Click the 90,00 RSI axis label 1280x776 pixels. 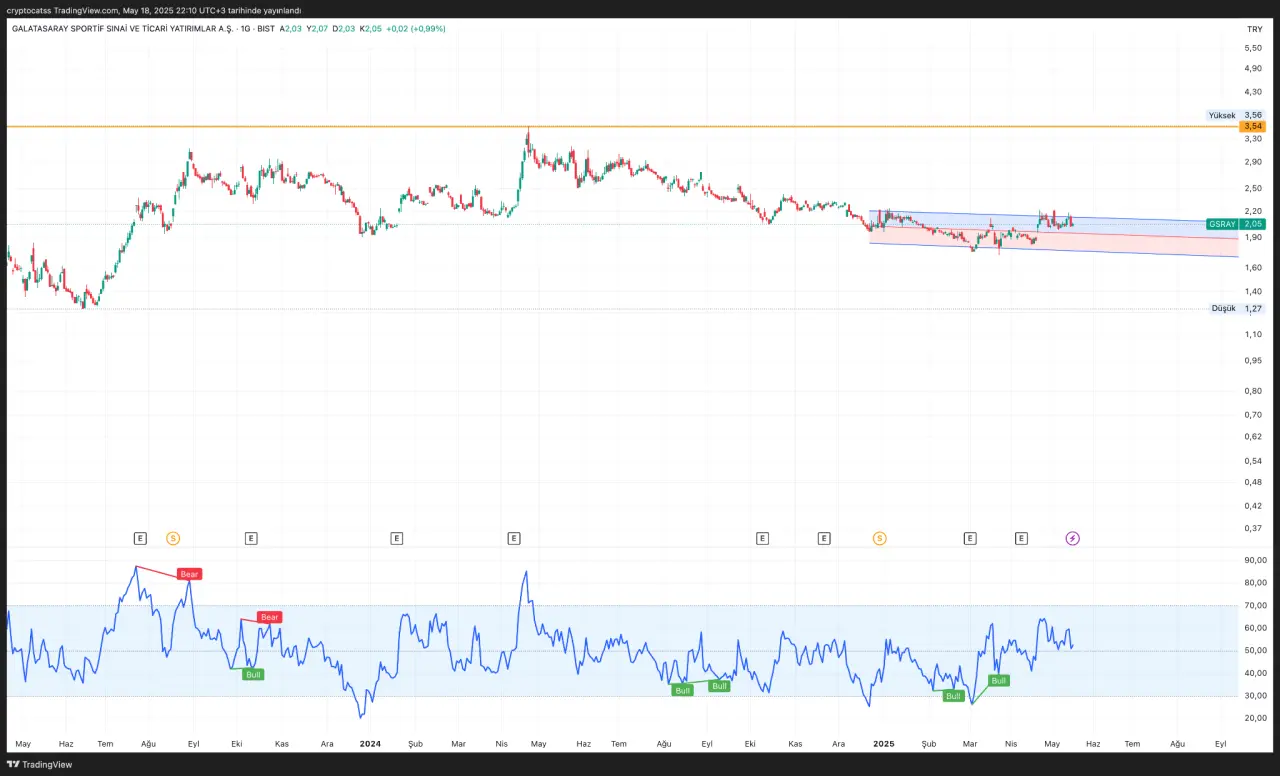1255,560
